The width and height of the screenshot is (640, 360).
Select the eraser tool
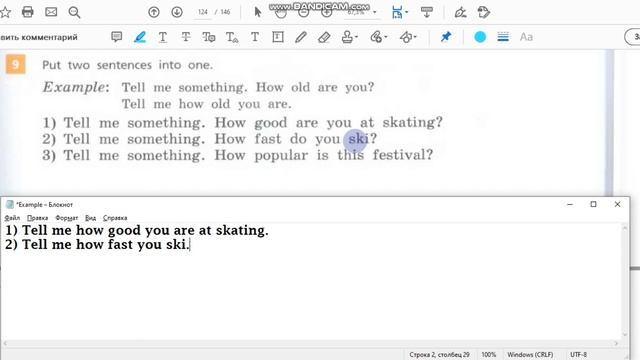[324, 37]
